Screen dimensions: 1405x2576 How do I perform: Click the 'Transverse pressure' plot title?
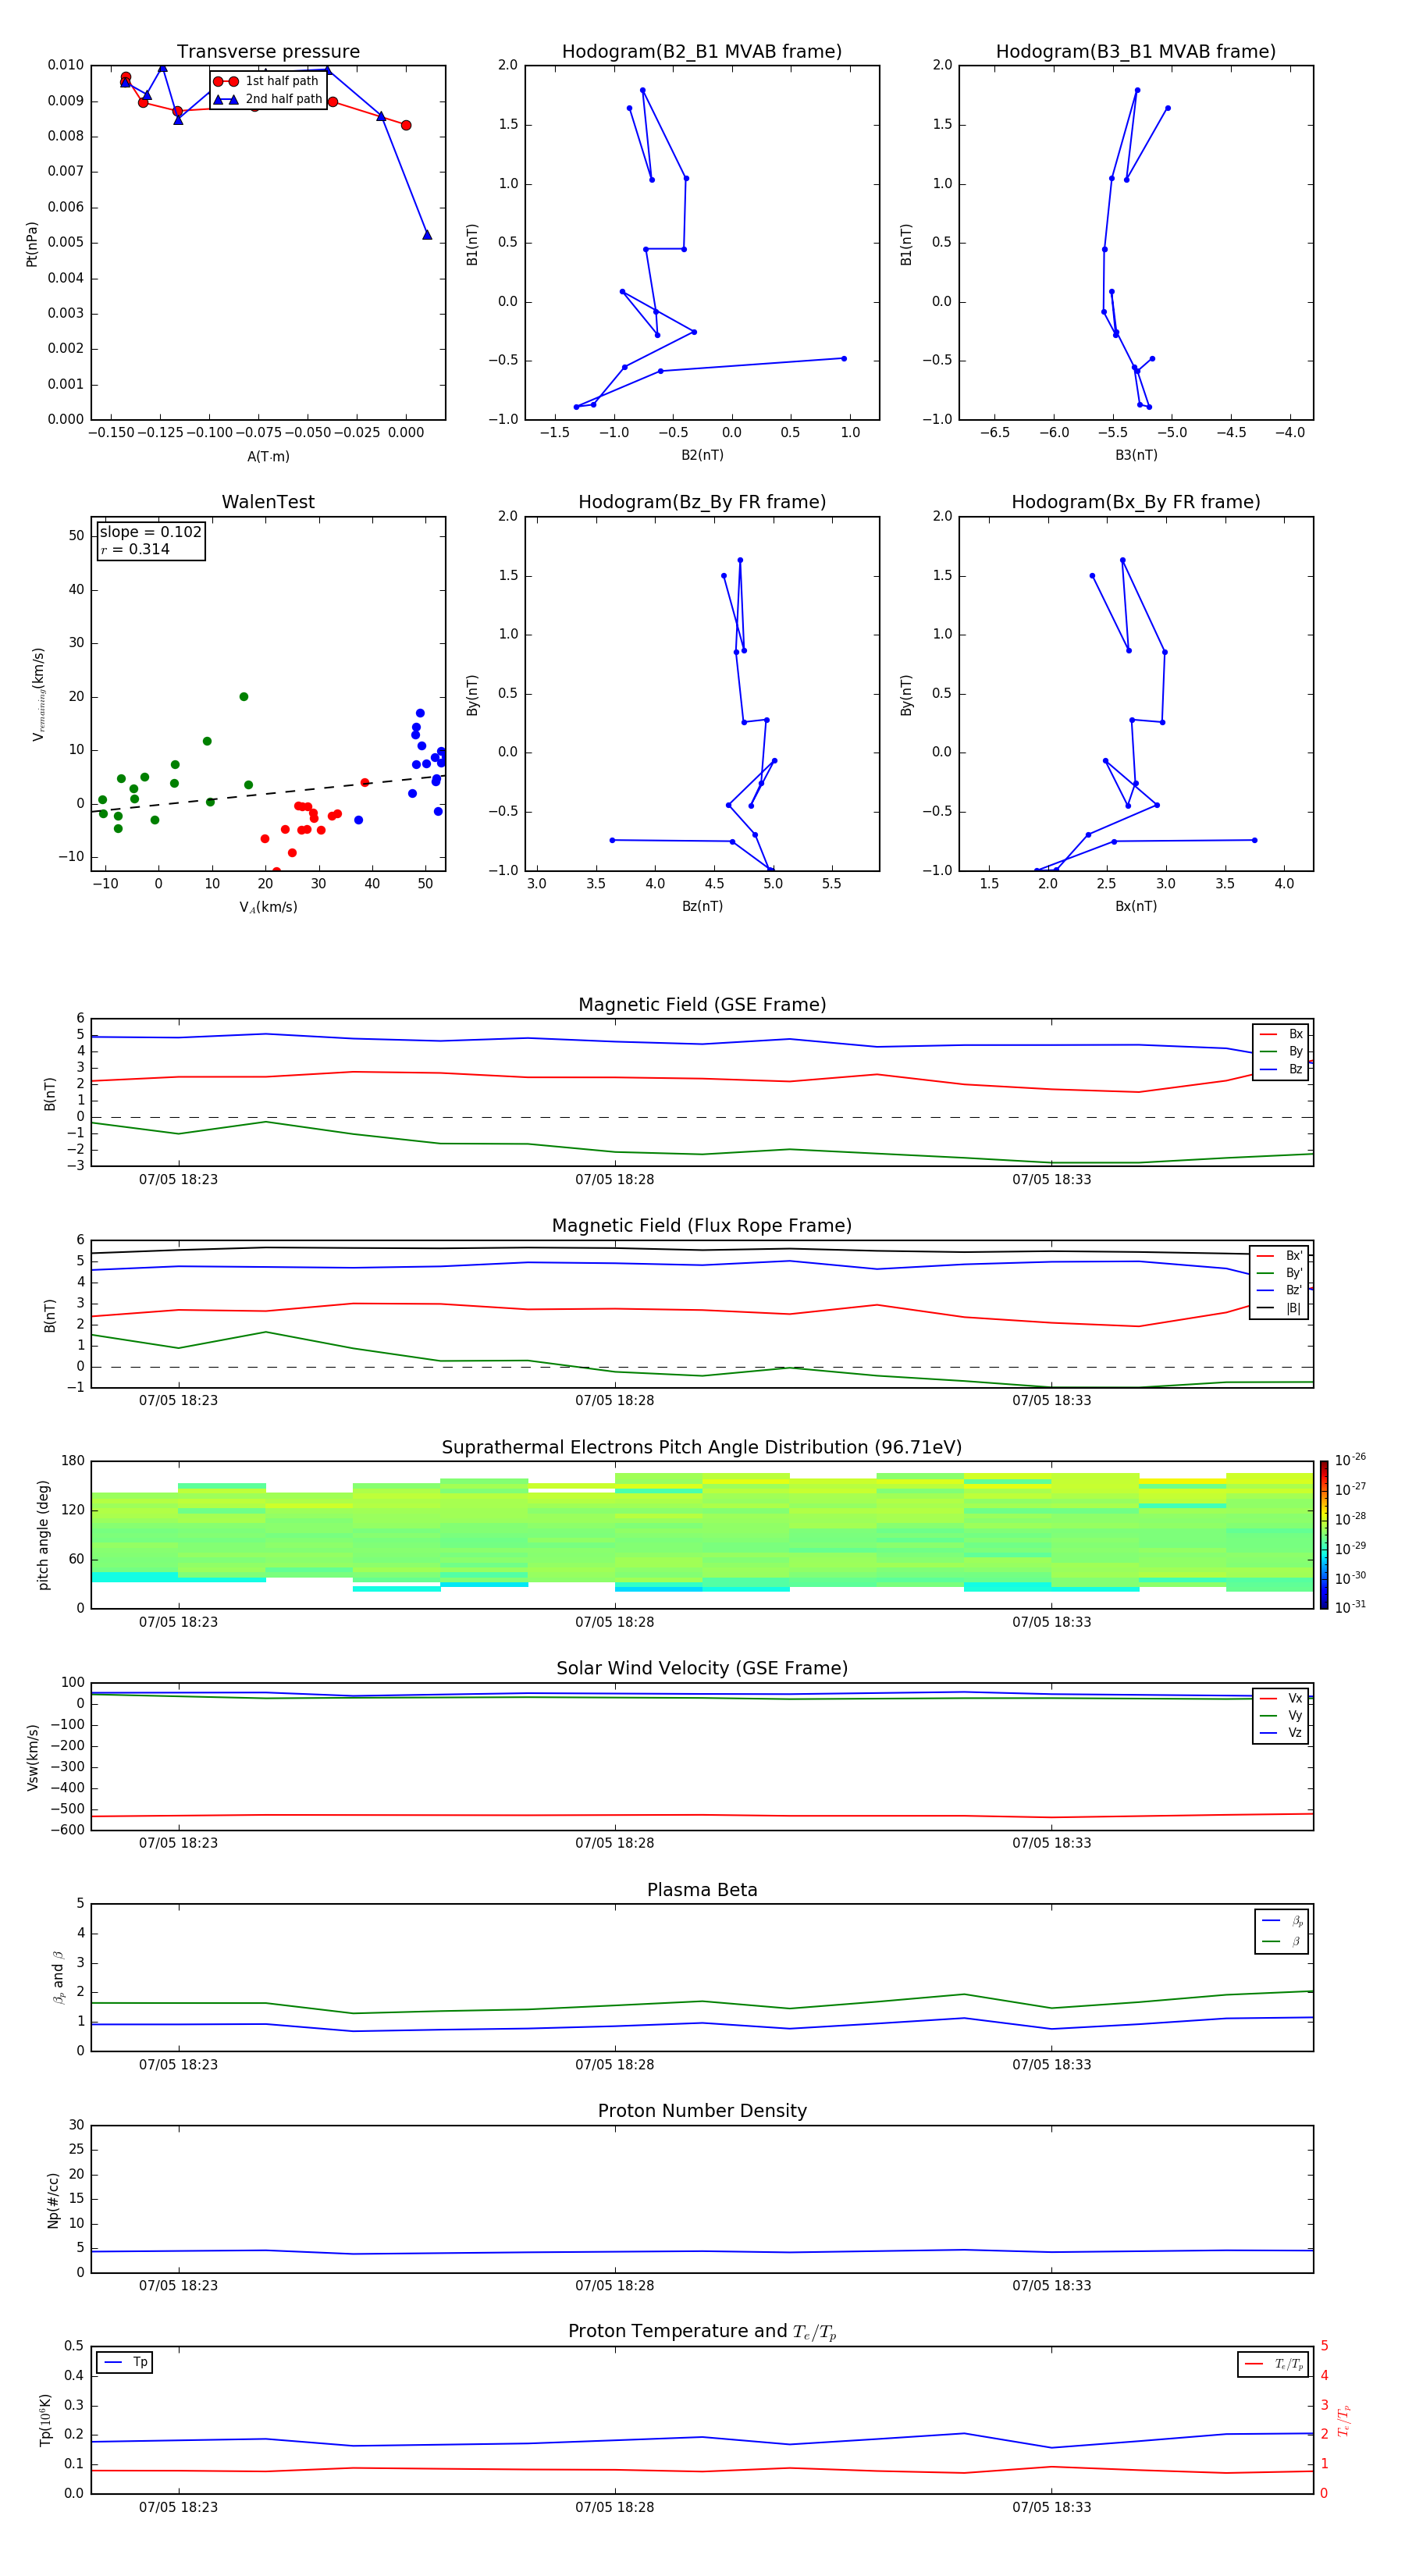point(268,52)
